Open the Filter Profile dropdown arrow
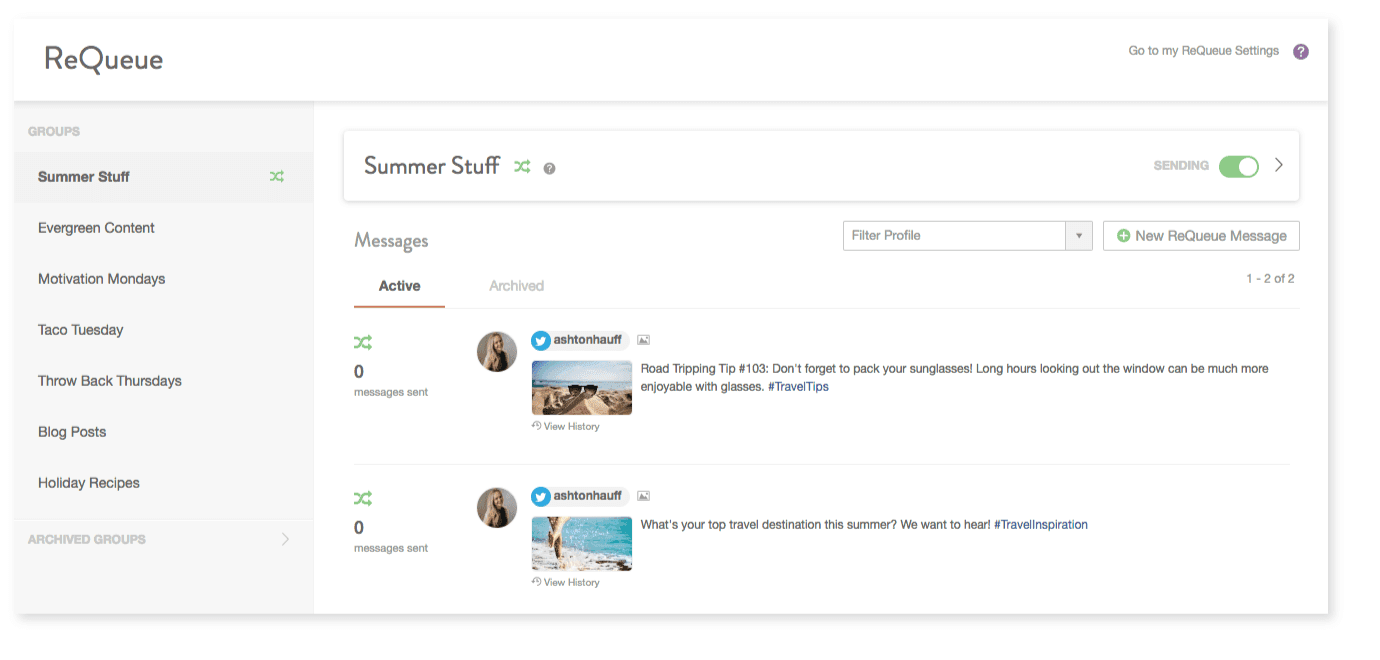Image resolution: width=1380 pixels, height=660 pixels. tap(1078, 236)
